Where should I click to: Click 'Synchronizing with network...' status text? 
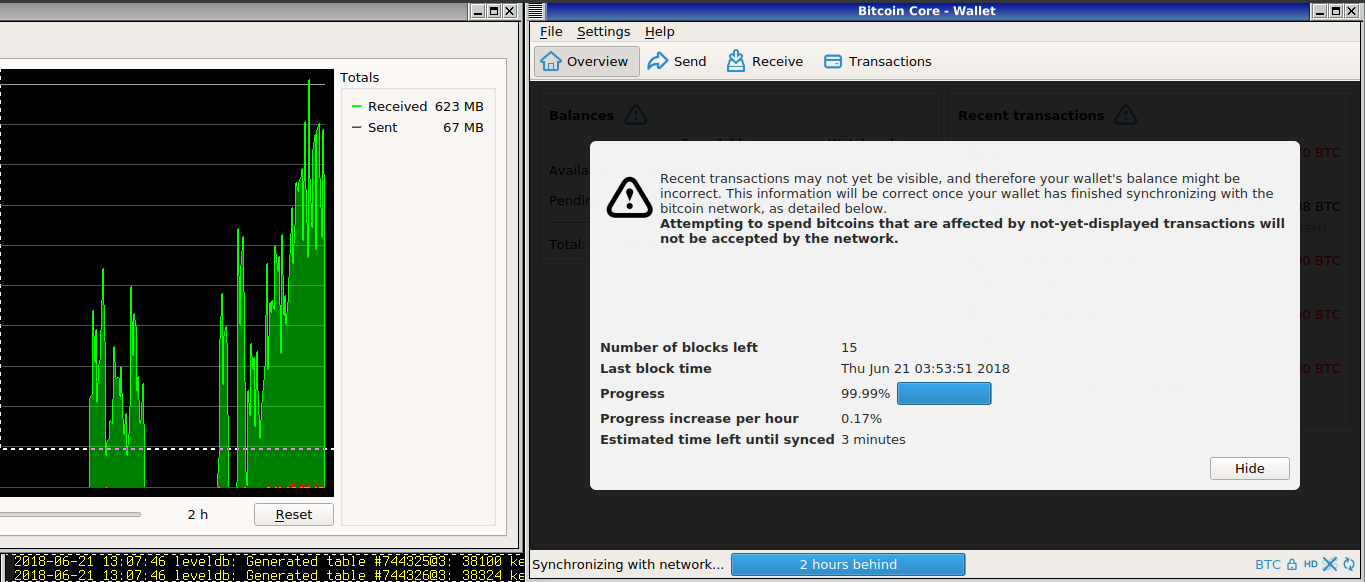coord(628,564)
